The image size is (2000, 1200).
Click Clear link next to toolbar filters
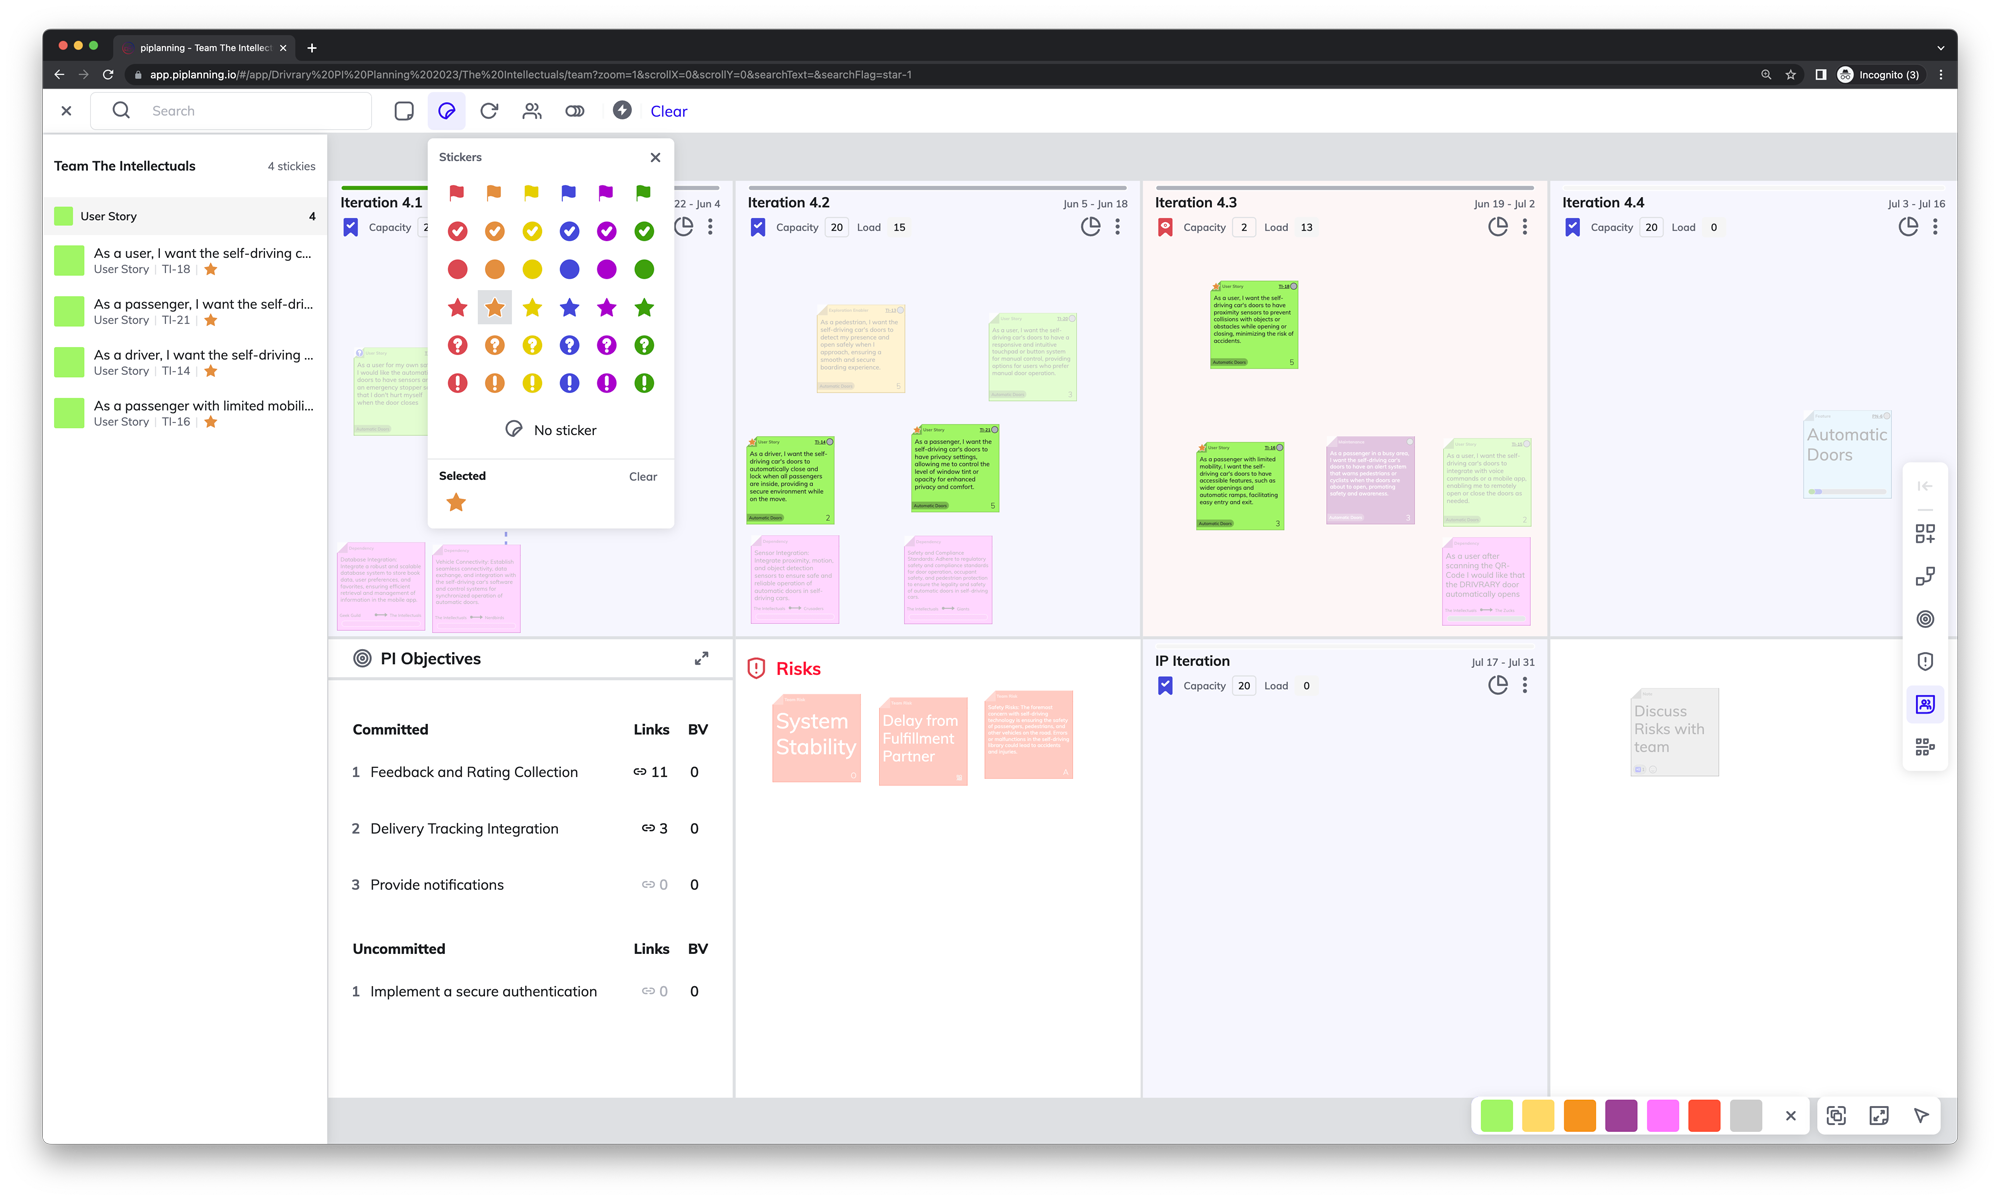tap(668, 111)
